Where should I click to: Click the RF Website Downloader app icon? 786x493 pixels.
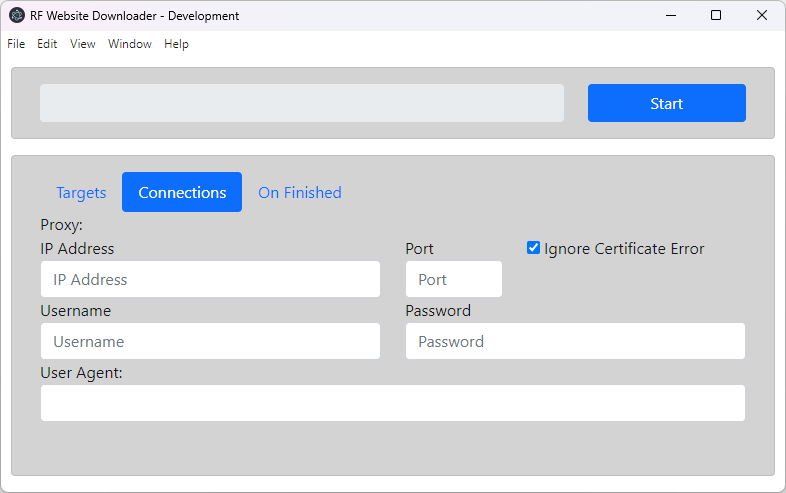click(x=17, y=16)
